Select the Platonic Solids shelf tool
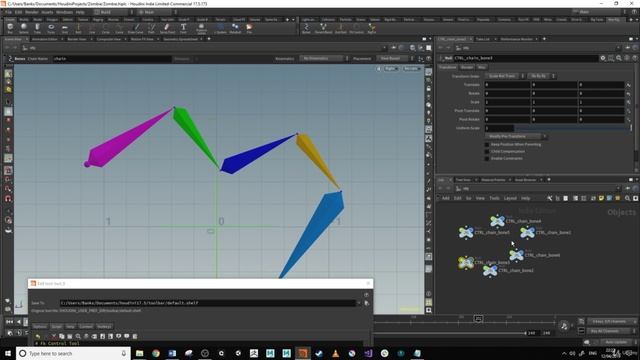 (201, 28)
